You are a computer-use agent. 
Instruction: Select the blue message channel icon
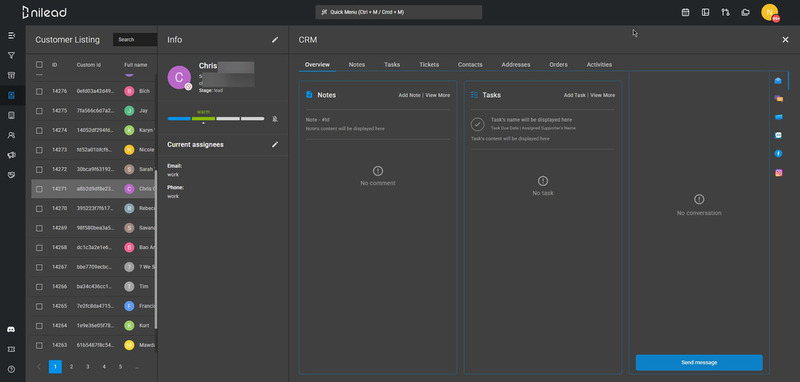(778, 117)
